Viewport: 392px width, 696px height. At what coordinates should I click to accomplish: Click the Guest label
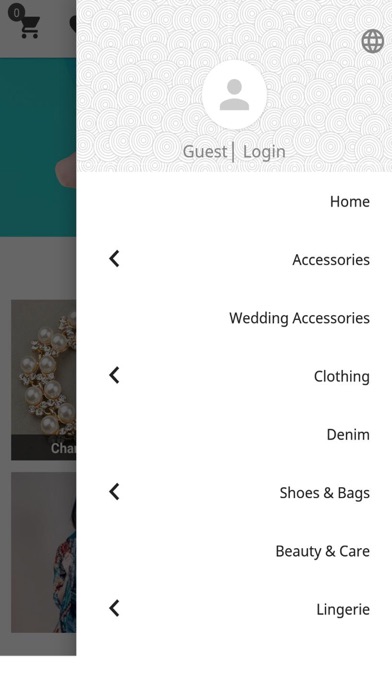pyautogui.click(x=205, y=152)
